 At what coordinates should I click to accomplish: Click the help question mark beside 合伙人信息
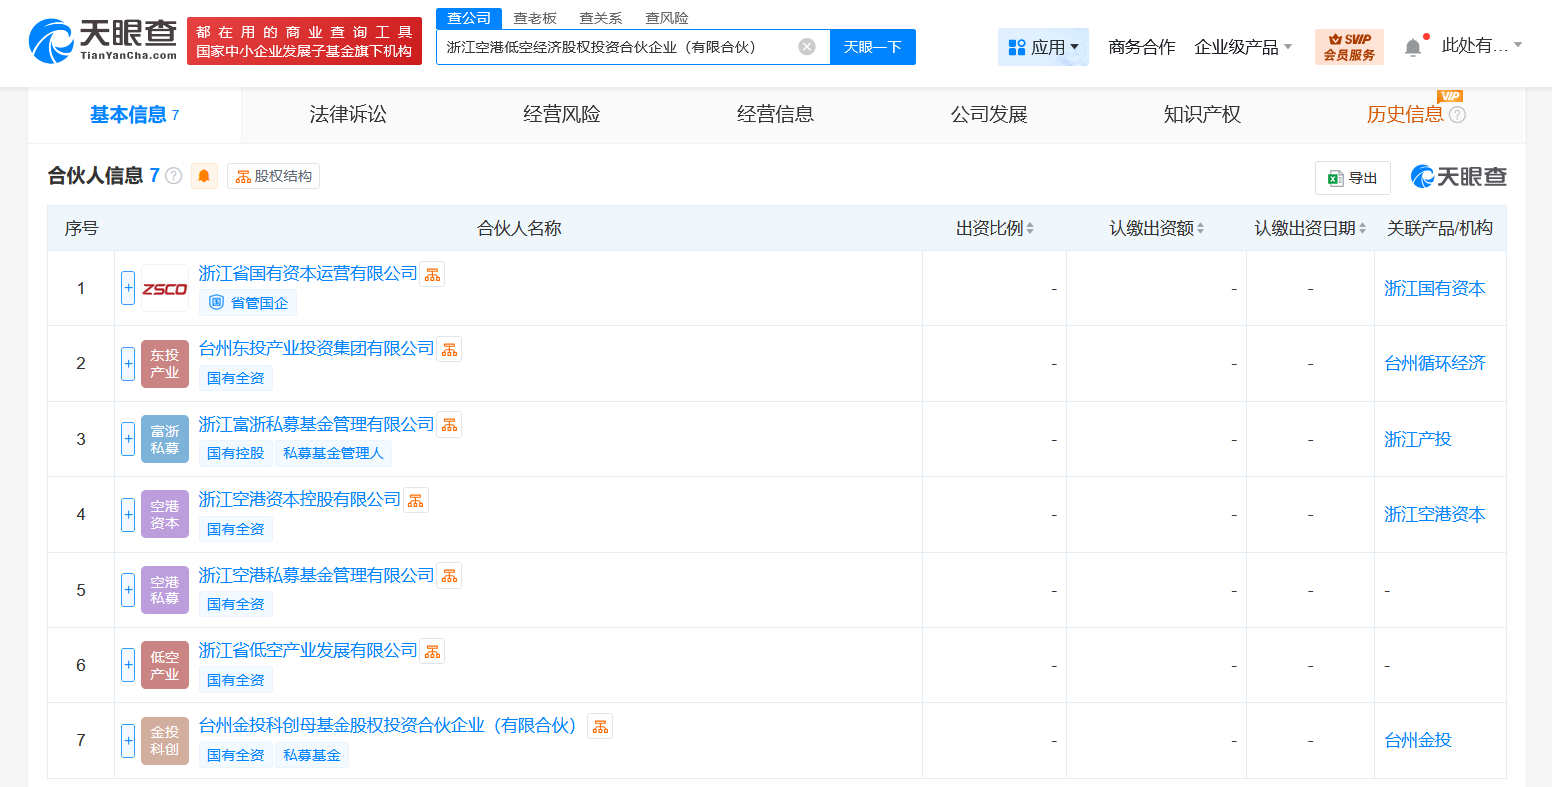pyautogui.click(x=174, y=176)
